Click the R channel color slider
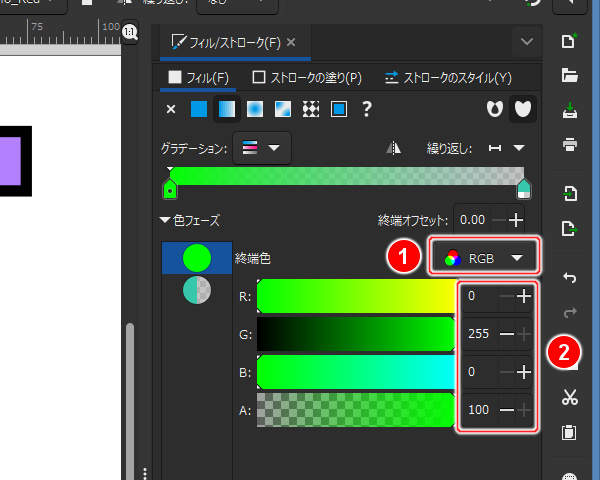Image resolution: width=600 pixels, height=480 pixels. 356,297
